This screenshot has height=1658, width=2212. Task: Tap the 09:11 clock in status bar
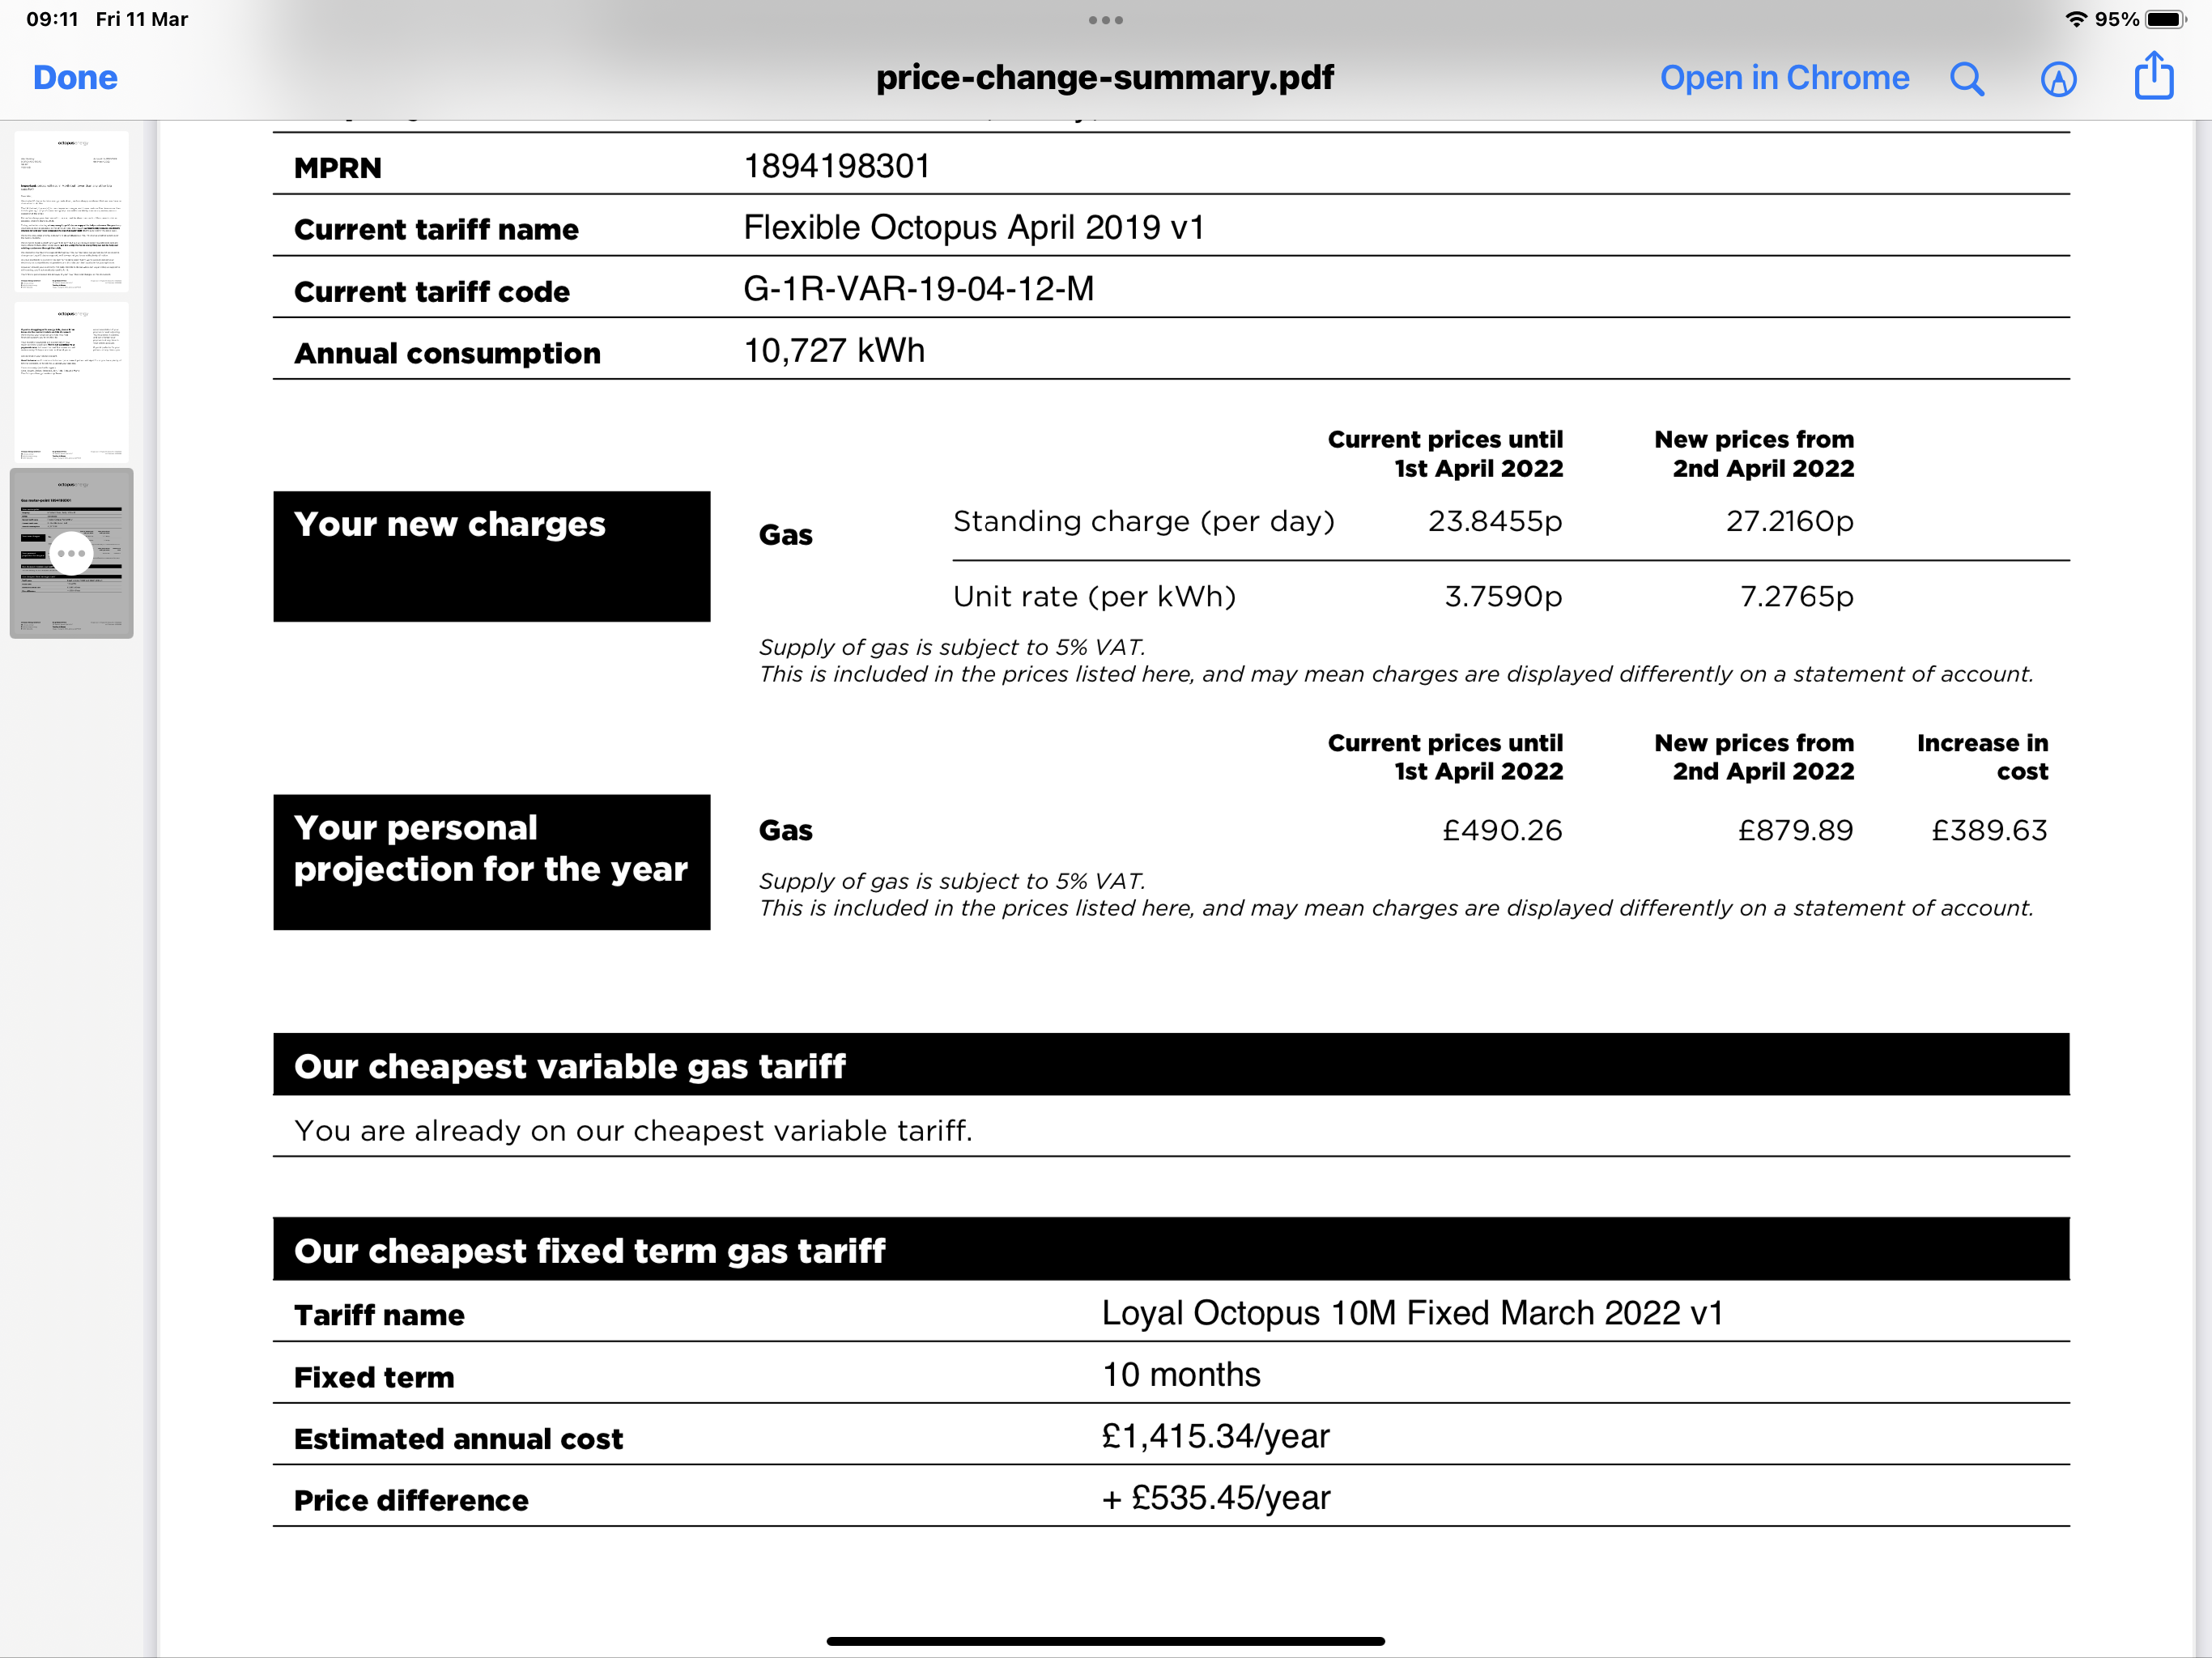52,19
